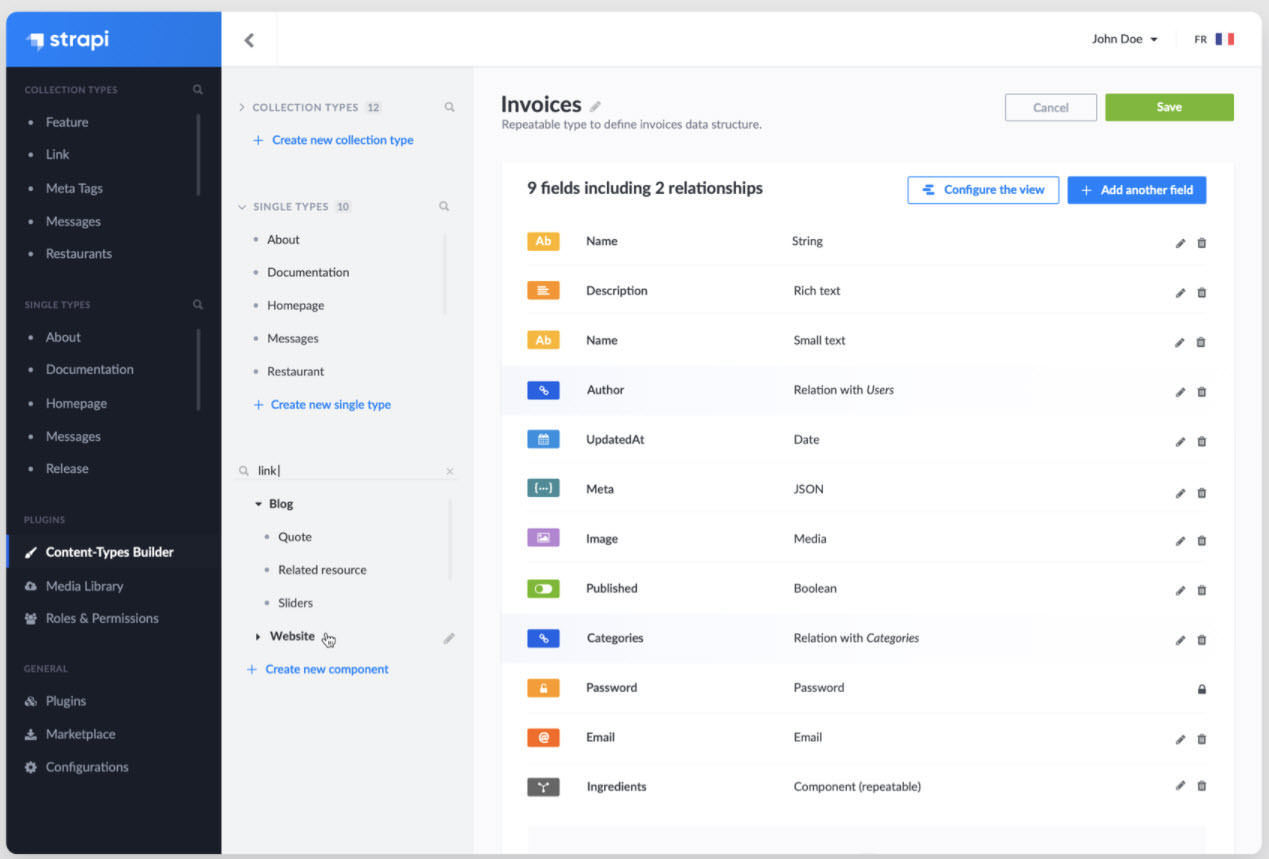Delete the String Name field
Viewport: 1269px width, 859px height.
tap(1202, 243)
